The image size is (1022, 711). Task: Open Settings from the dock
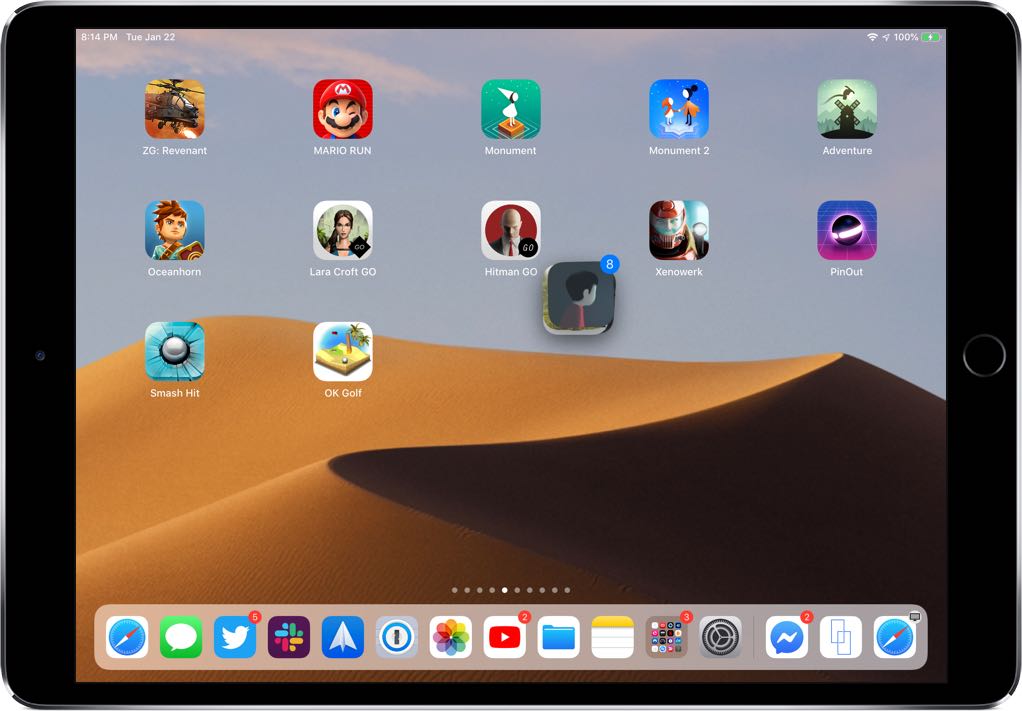pos(721,636)
